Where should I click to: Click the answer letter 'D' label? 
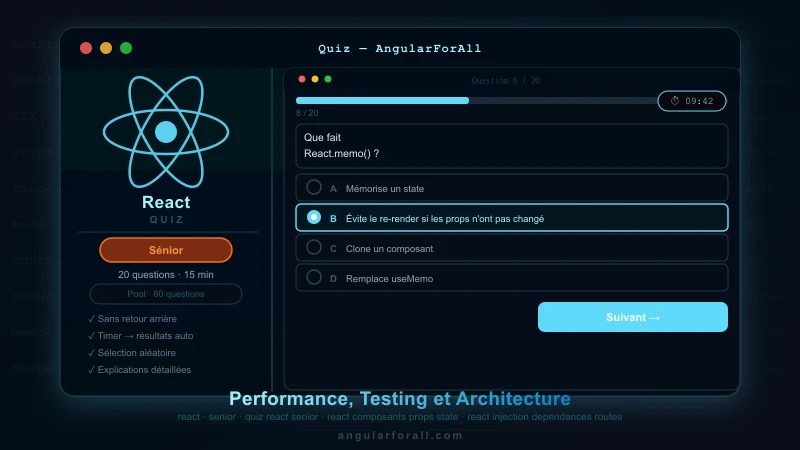(x=333, y=279)
